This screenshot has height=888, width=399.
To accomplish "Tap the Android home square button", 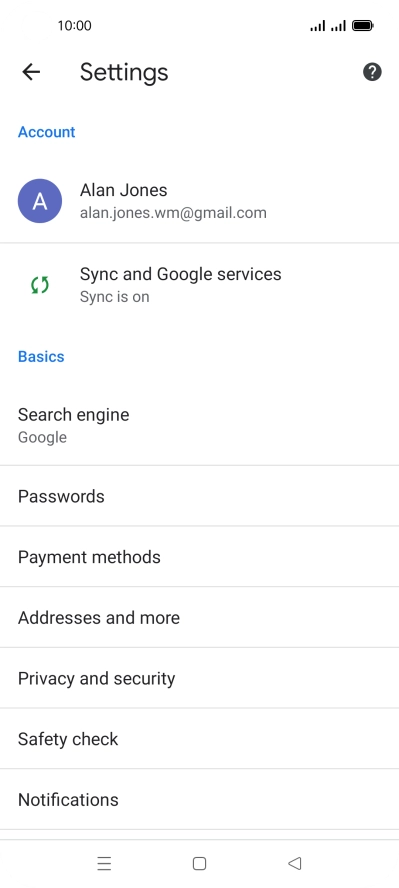I will coord(199,863).
